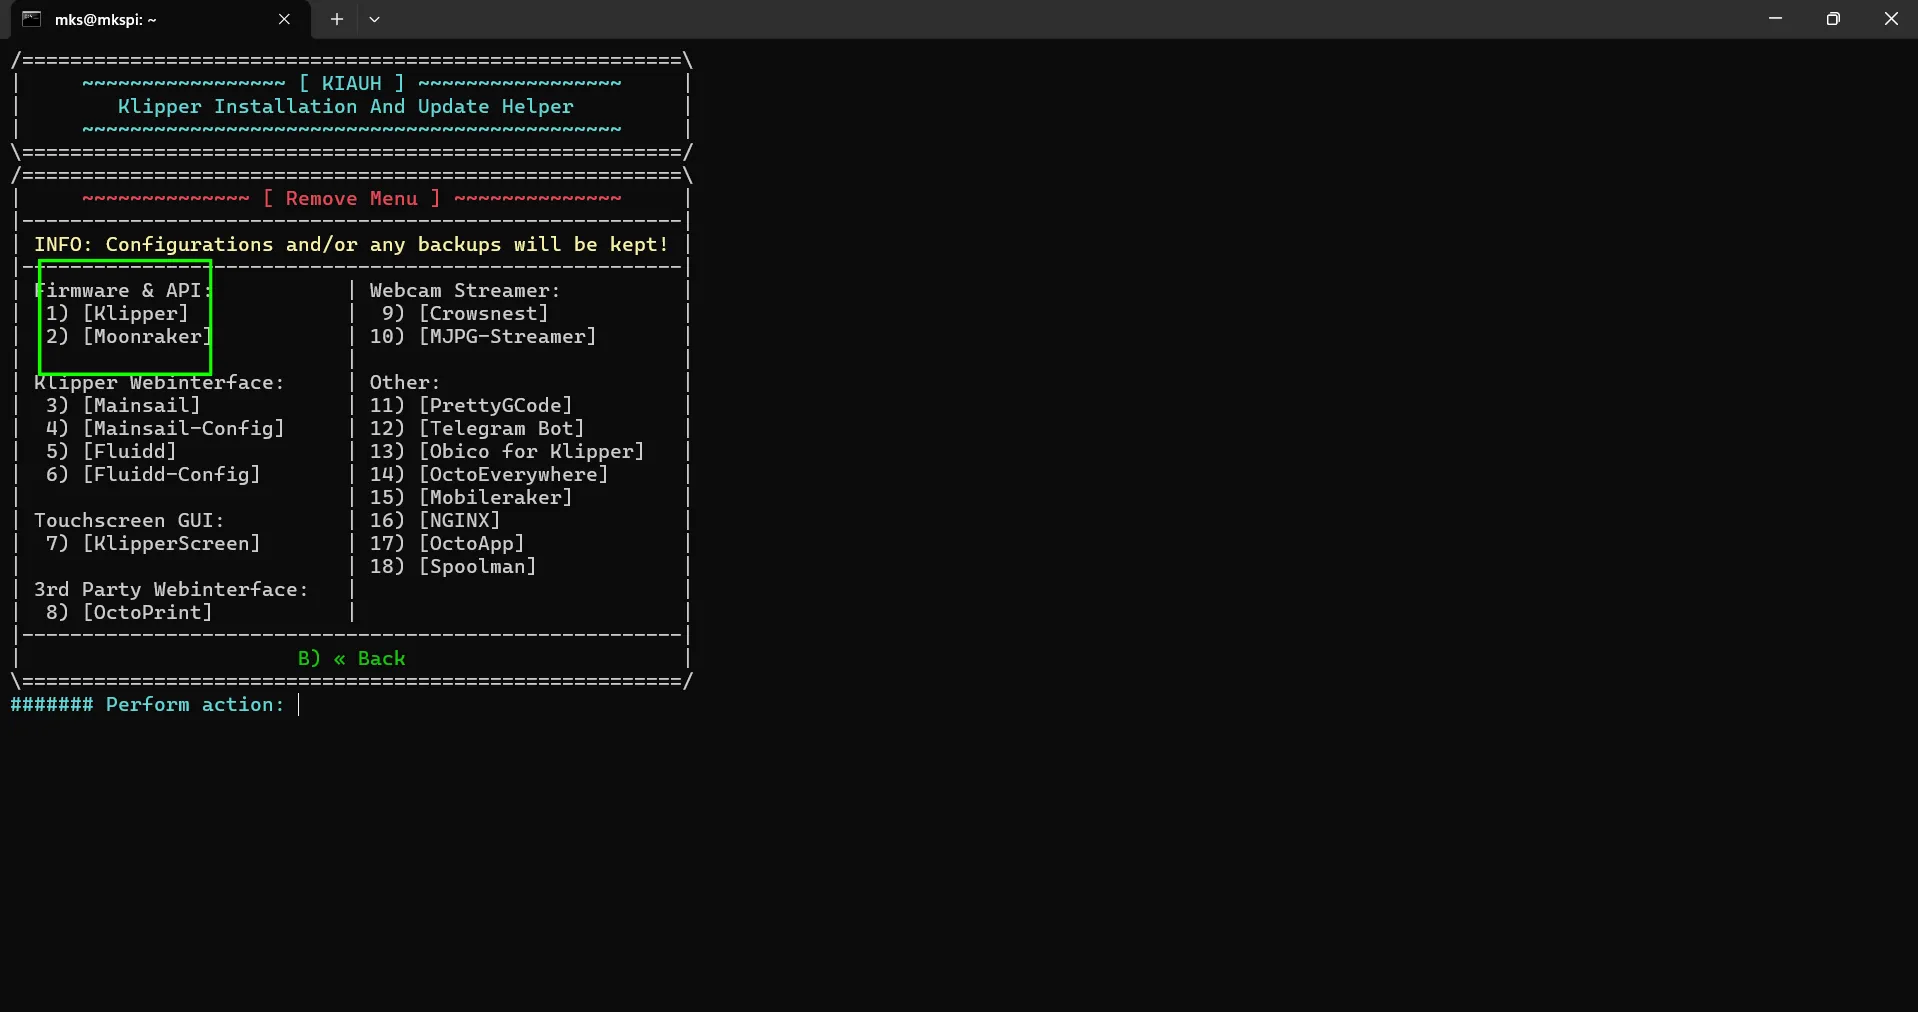Click the 'Touchscreen GUI:' heading

click(129, 521)
